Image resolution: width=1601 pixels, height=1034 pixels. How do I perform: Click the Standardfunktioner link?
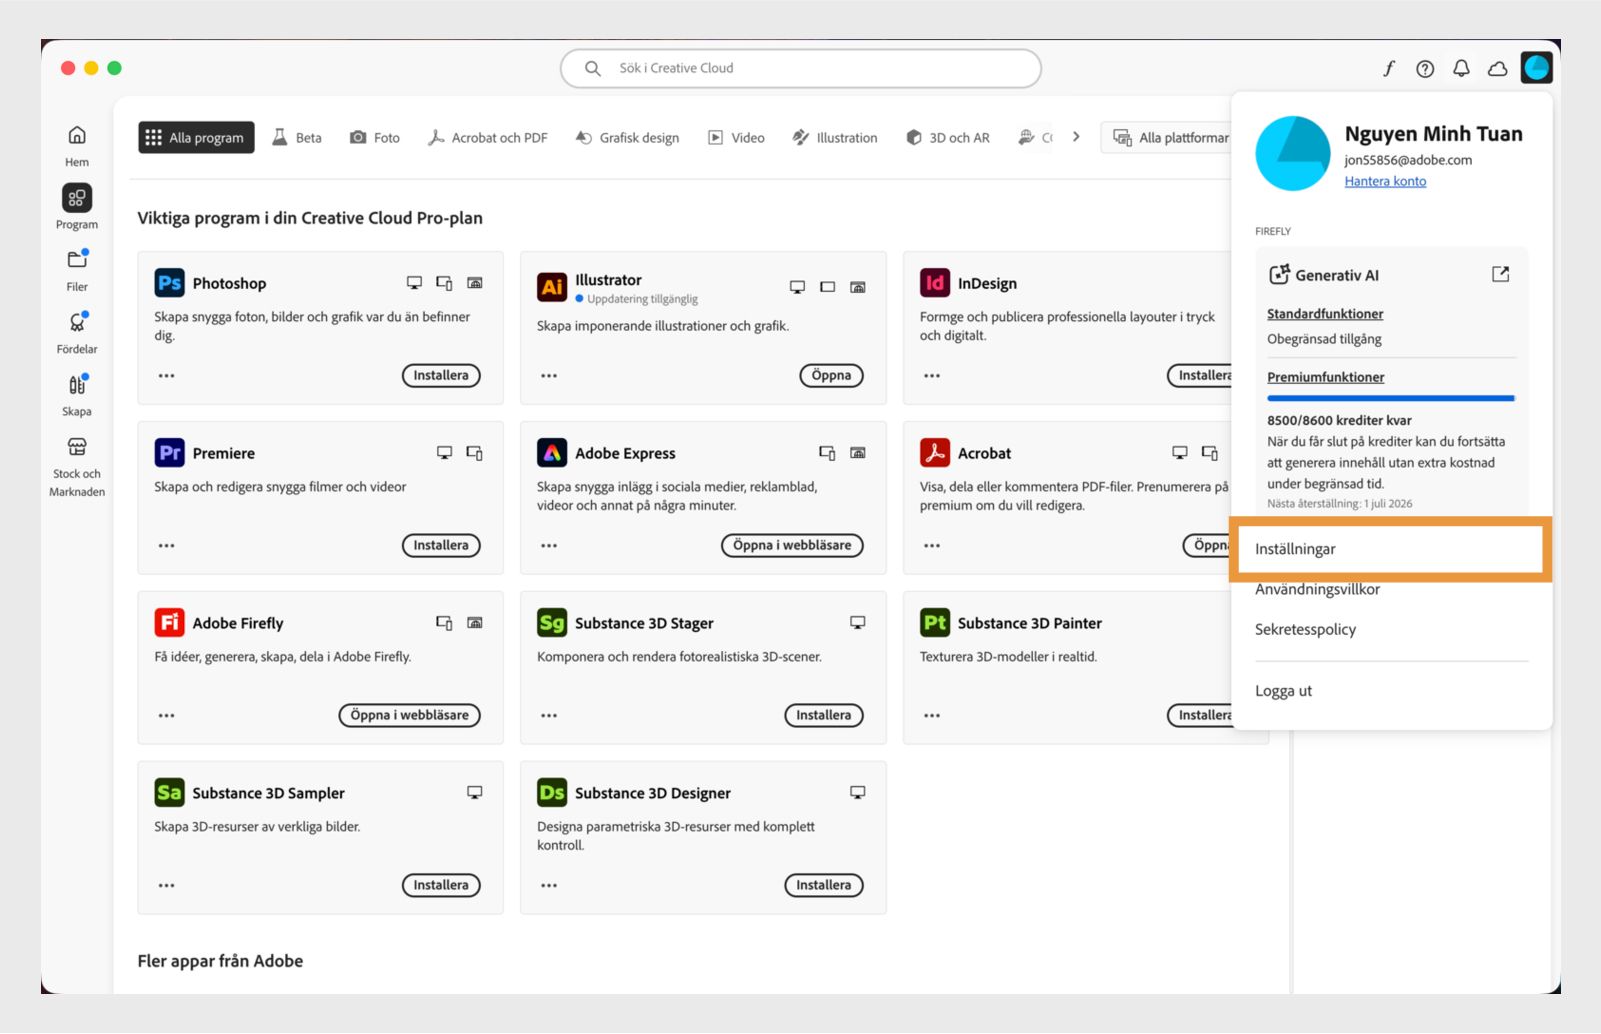pyautogui.click(x=1325, y=314)
